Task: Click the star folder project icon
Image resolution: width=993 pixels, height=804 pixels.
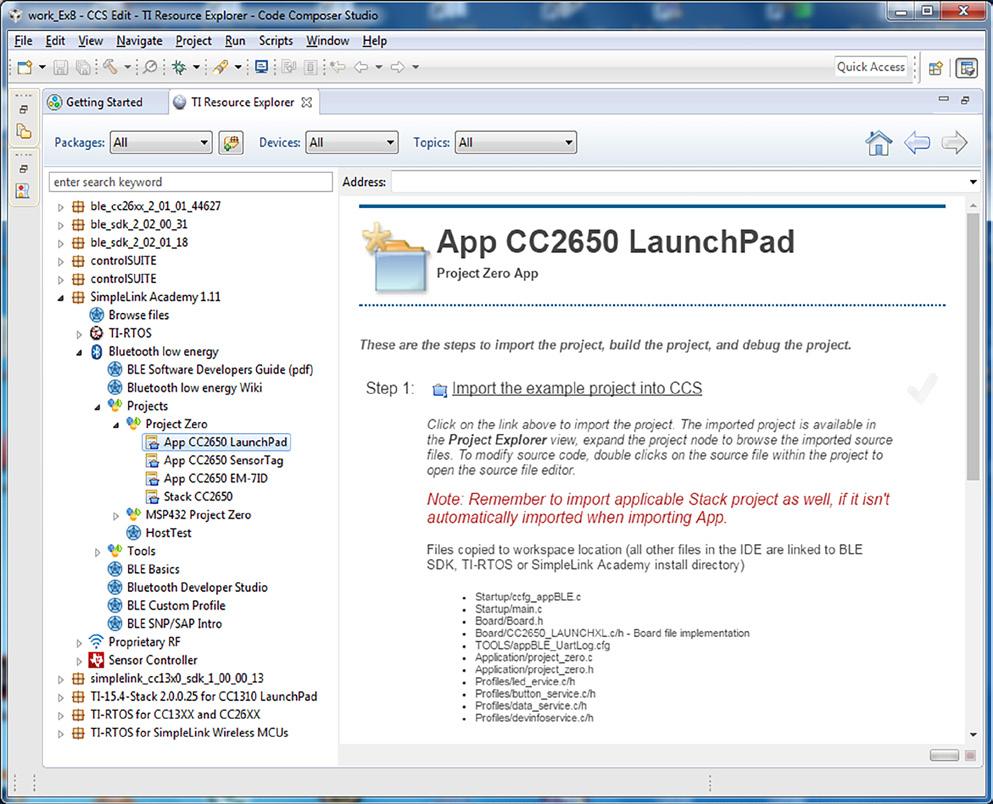Action: pos(394,258)
